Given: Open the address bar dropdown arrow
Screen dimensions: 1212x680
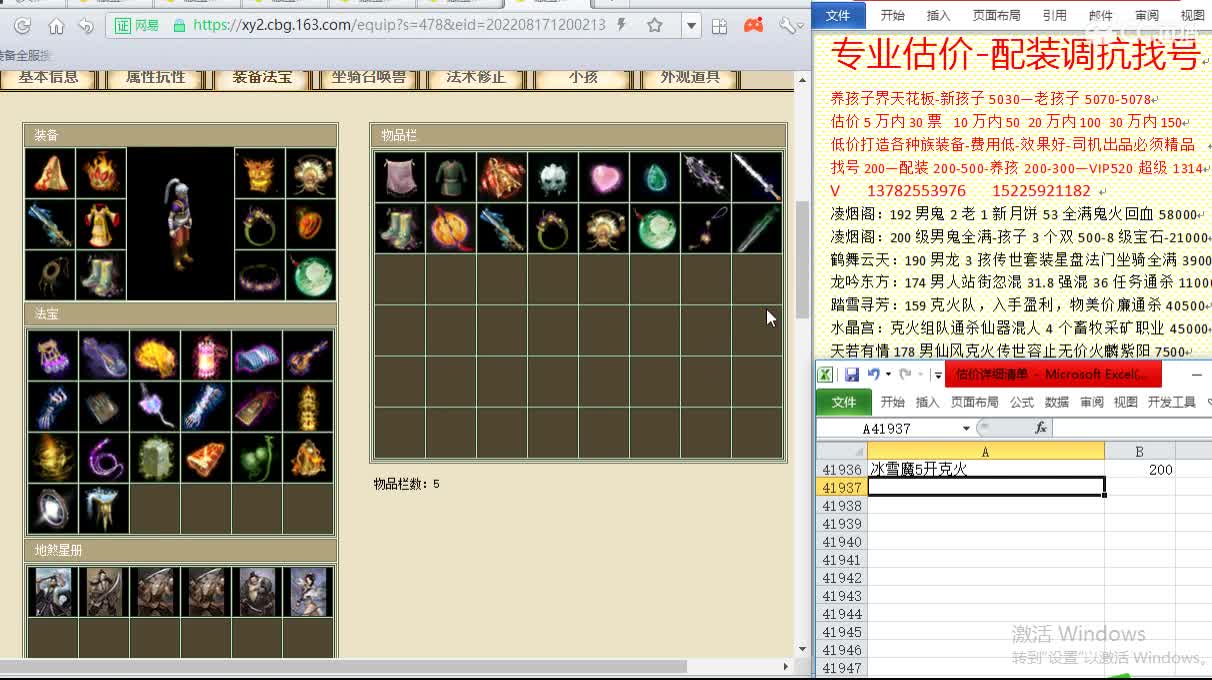Looking at the screenshot, I should pos(691,25).
